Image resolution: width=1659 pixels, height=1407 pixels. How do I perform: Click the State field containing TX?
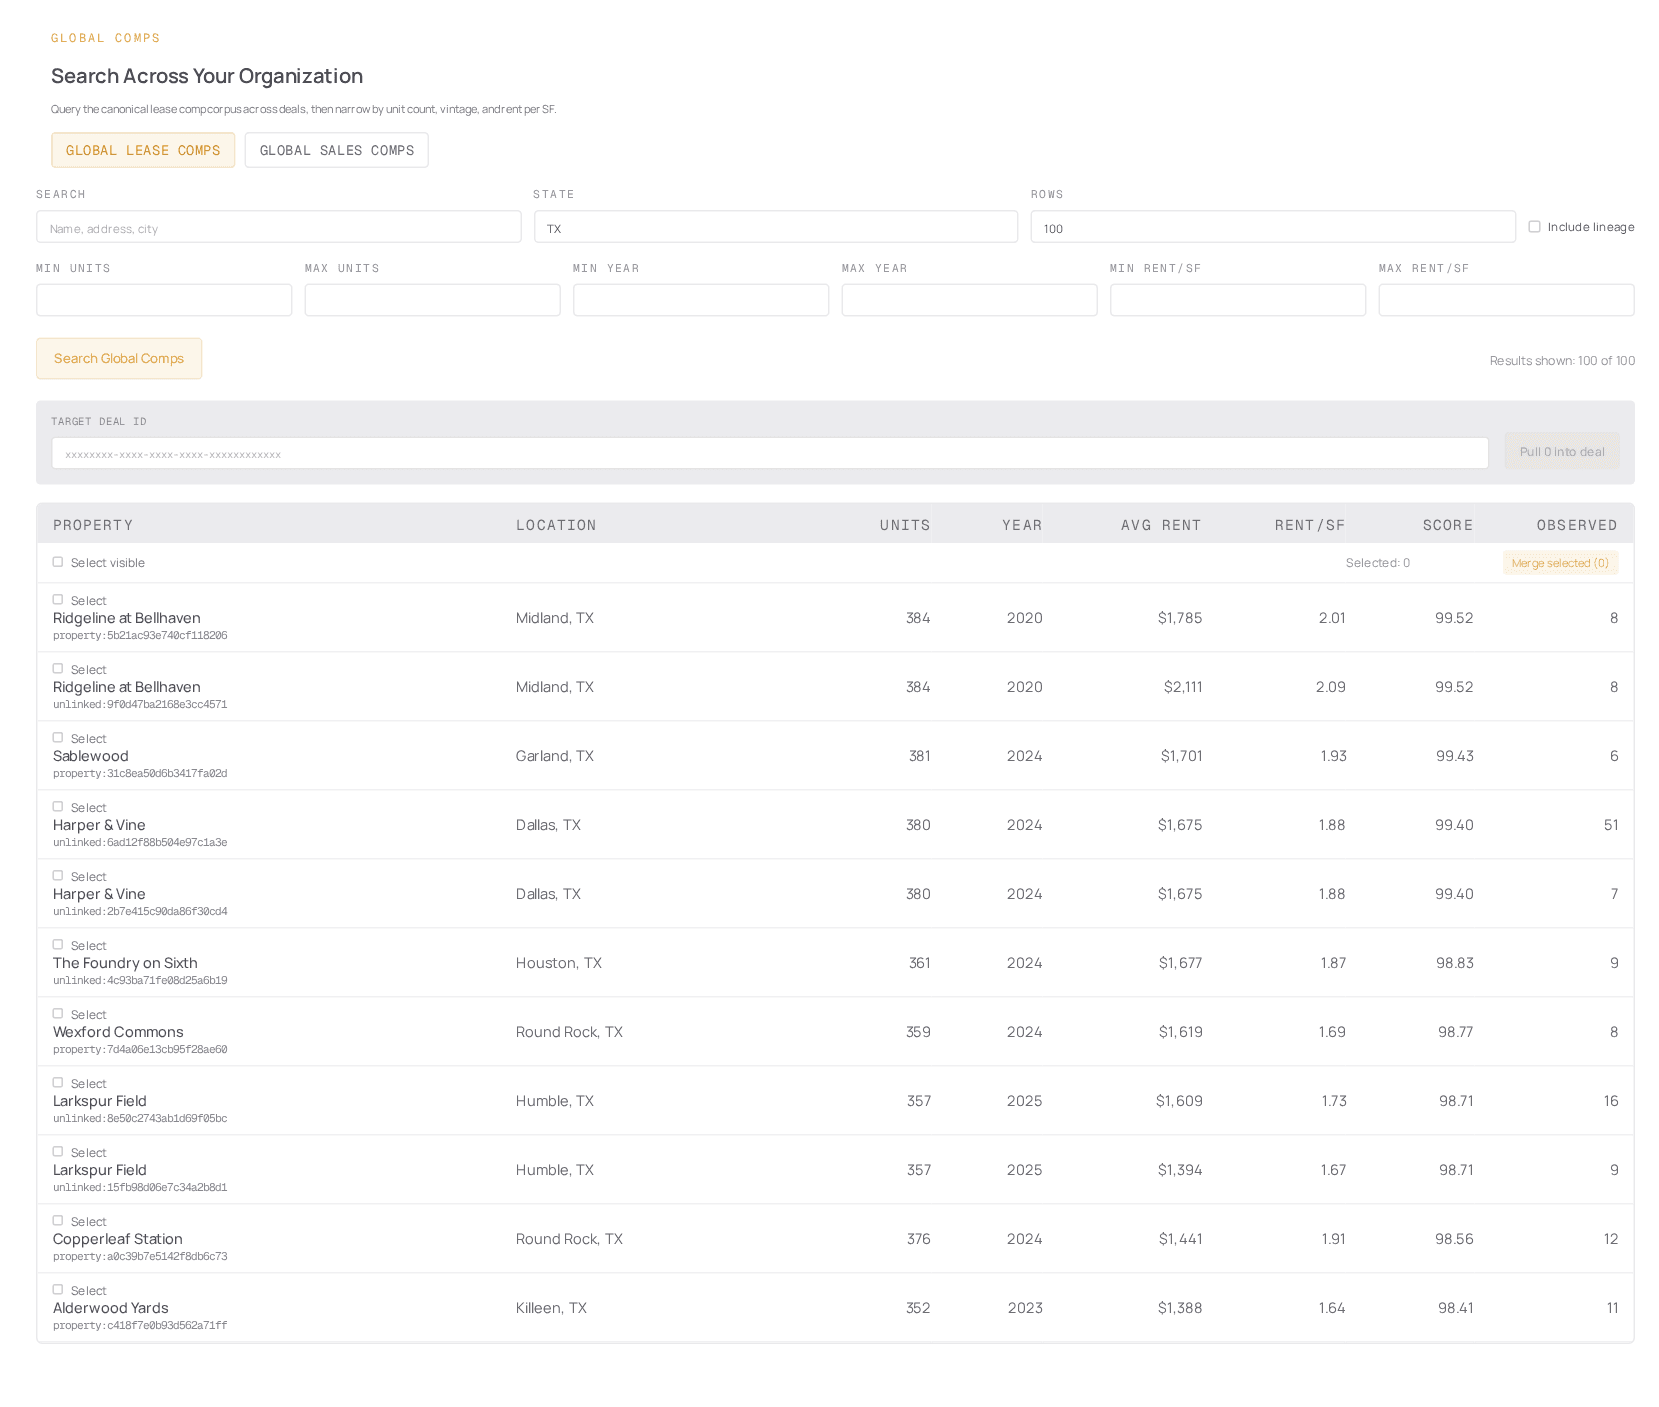point(775,227)
